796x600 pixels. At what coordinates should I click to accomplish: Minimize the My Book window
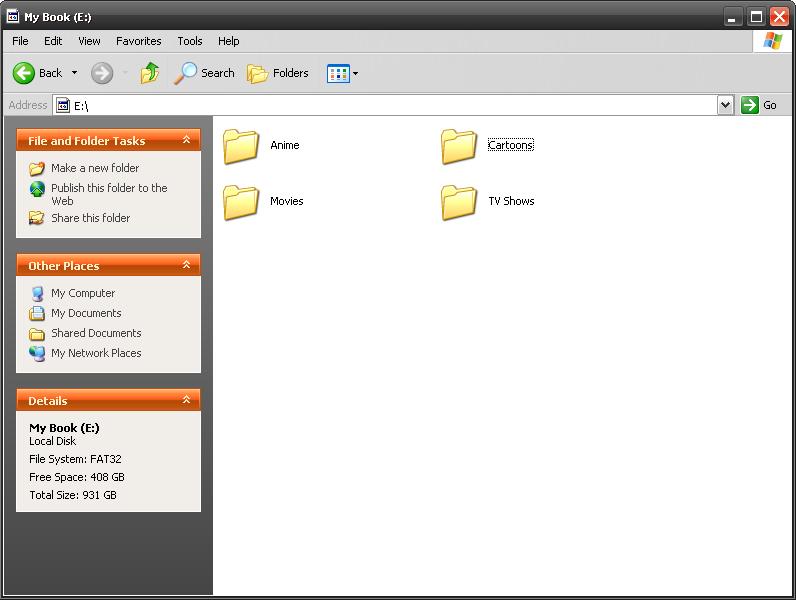click(732, 17)
